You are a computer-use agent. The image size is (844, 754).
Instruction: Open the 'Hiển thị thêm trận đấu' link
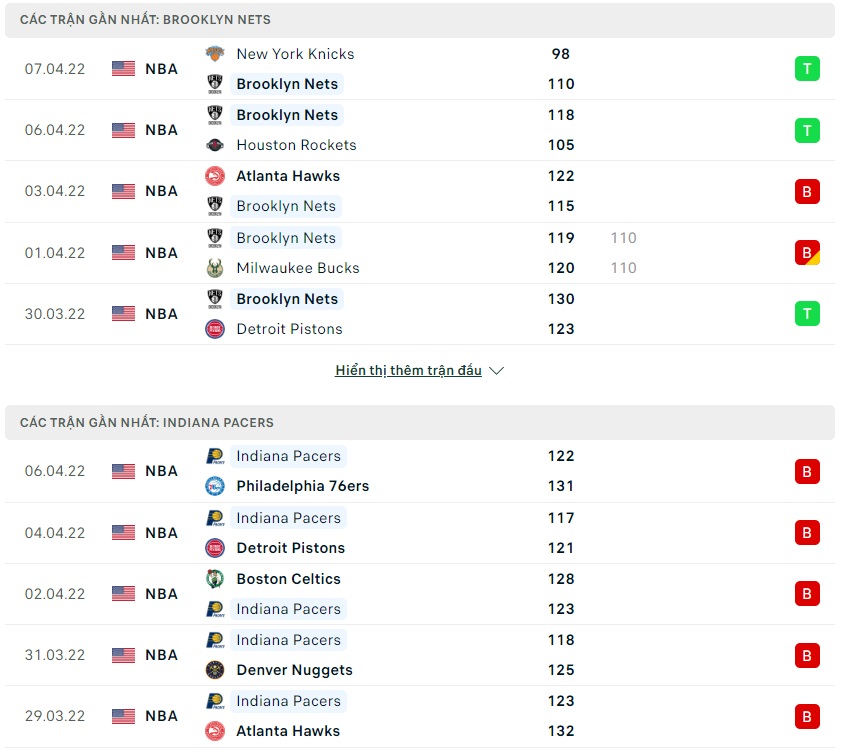[x=408, y=371]
